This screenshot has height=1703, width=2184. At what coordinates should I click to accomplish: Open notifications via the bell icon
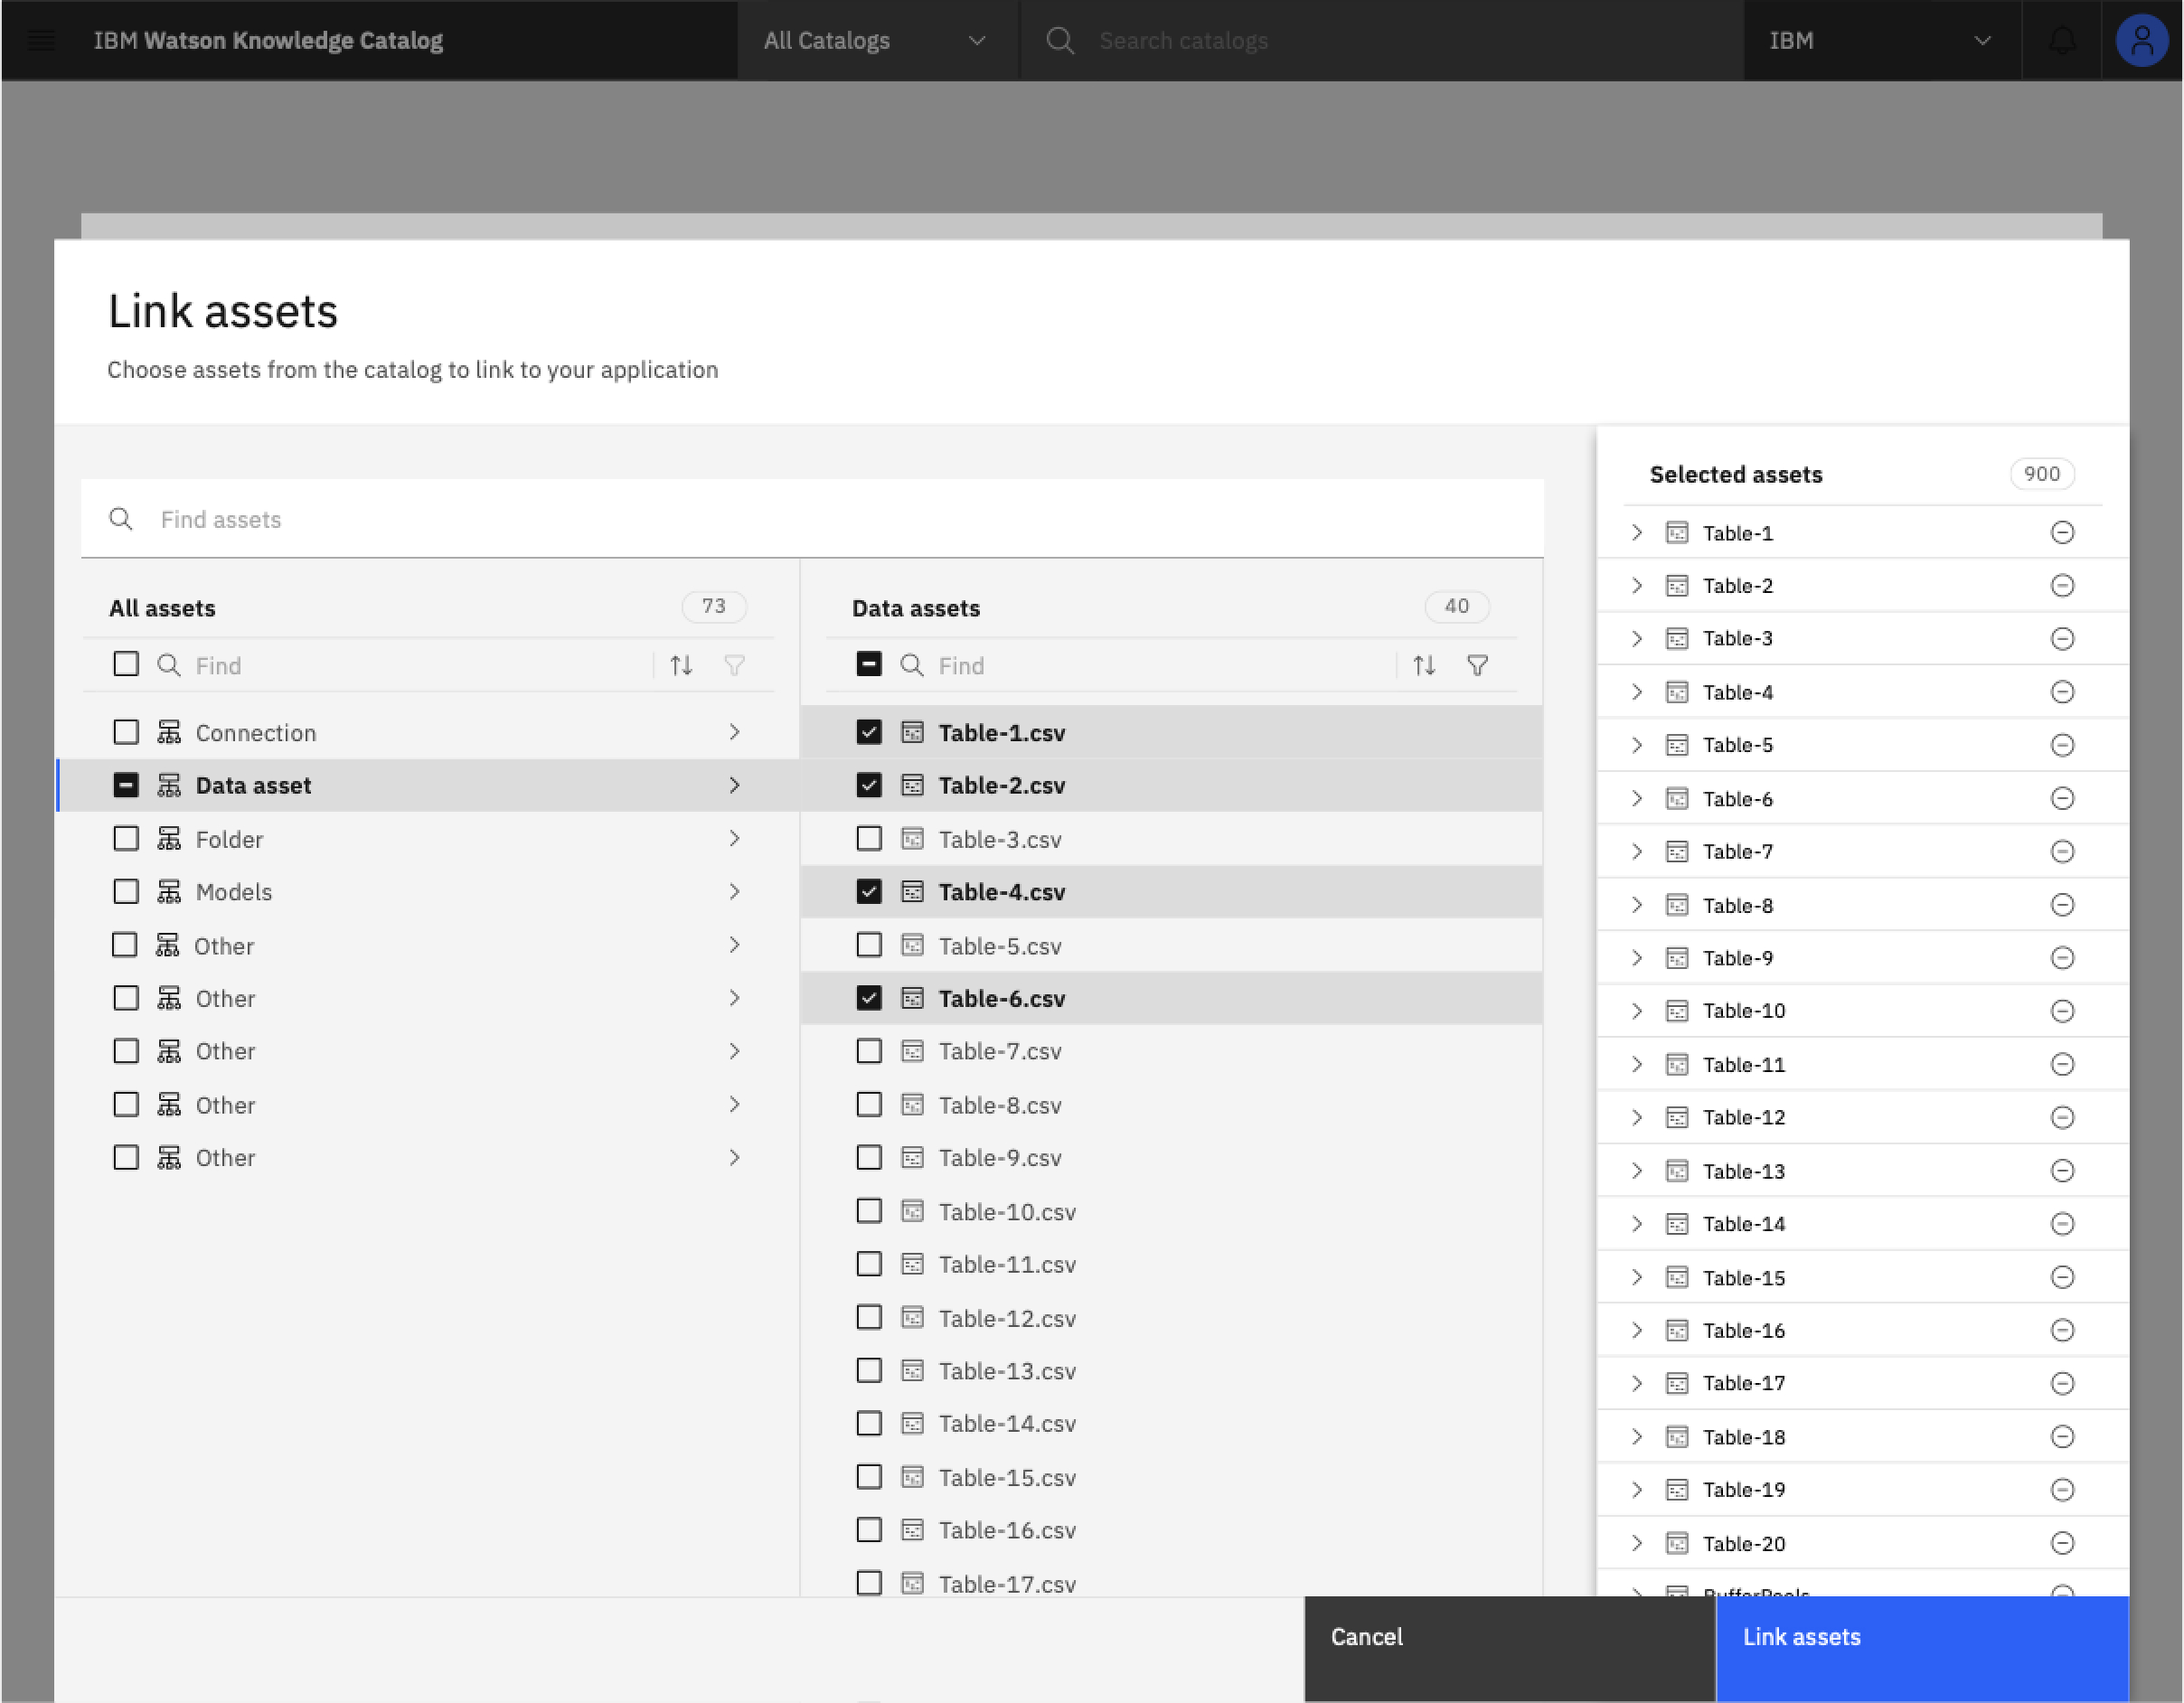(2061, 40)
